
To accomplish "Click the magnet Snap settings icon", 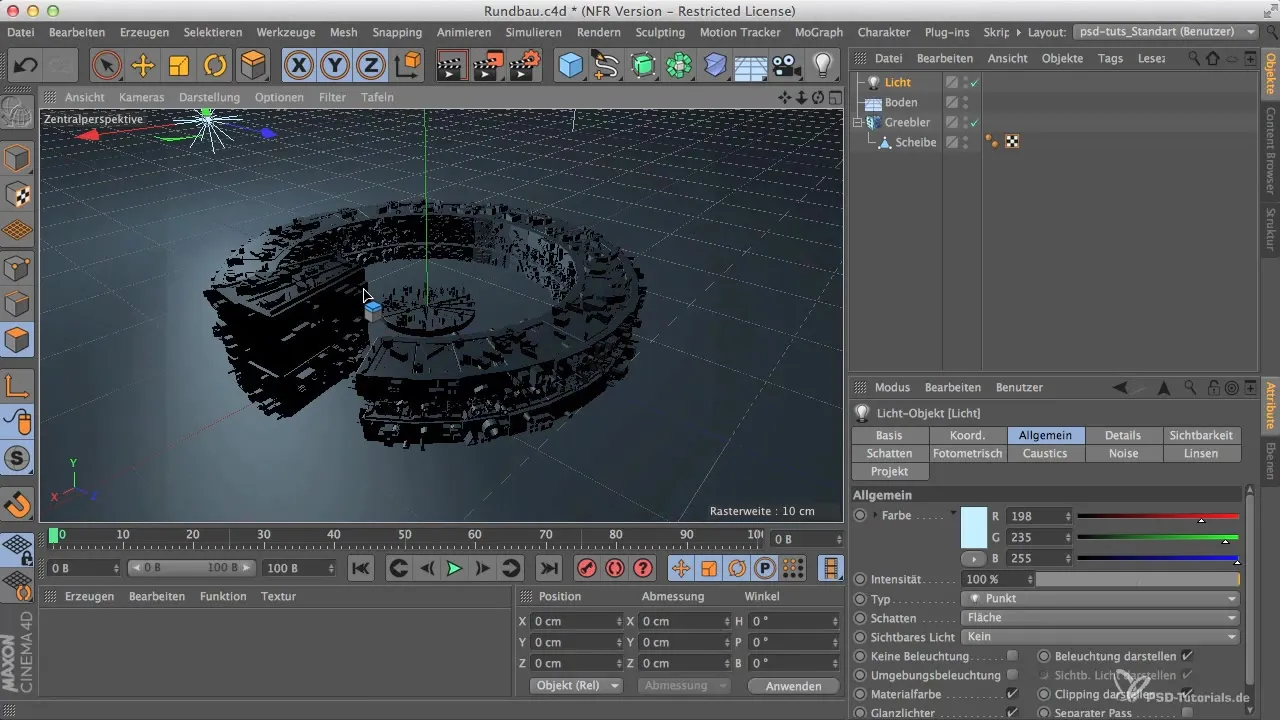I will tap(18, 503).
